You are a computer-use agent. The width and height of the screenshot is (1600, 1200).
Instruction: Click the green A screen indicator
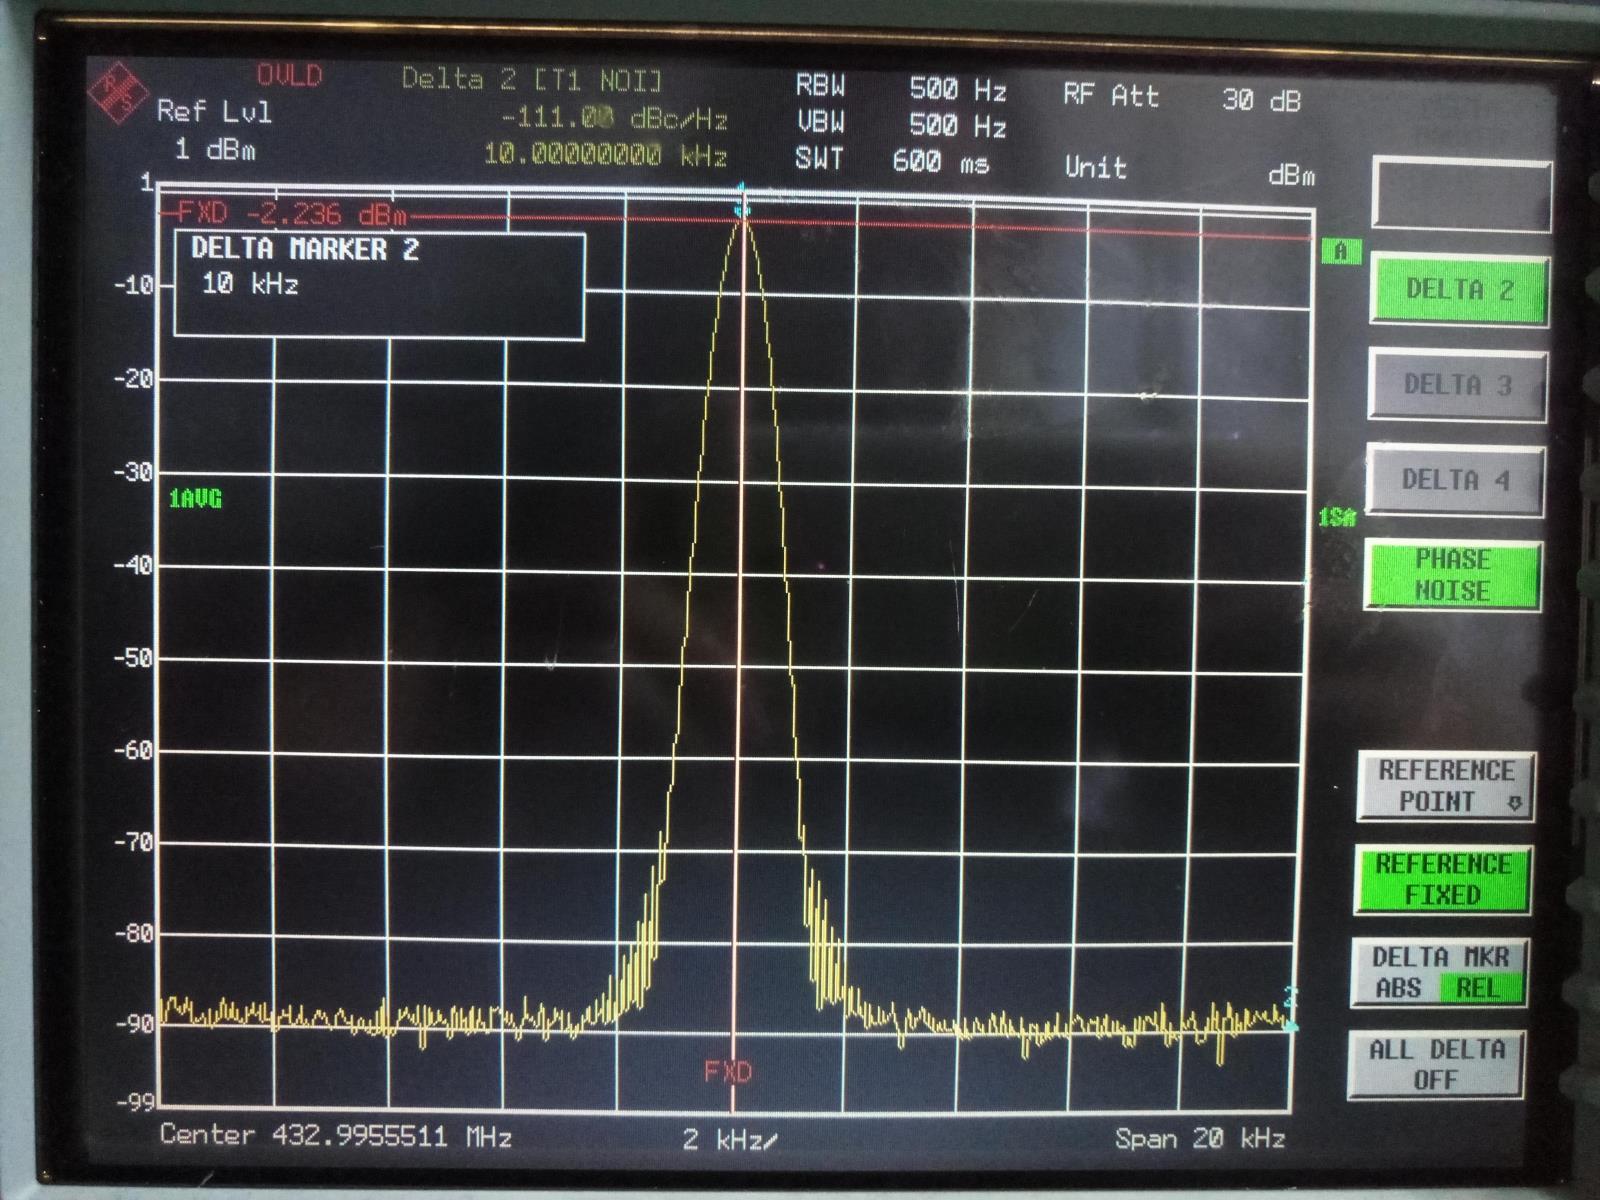tap(1341, 252)
